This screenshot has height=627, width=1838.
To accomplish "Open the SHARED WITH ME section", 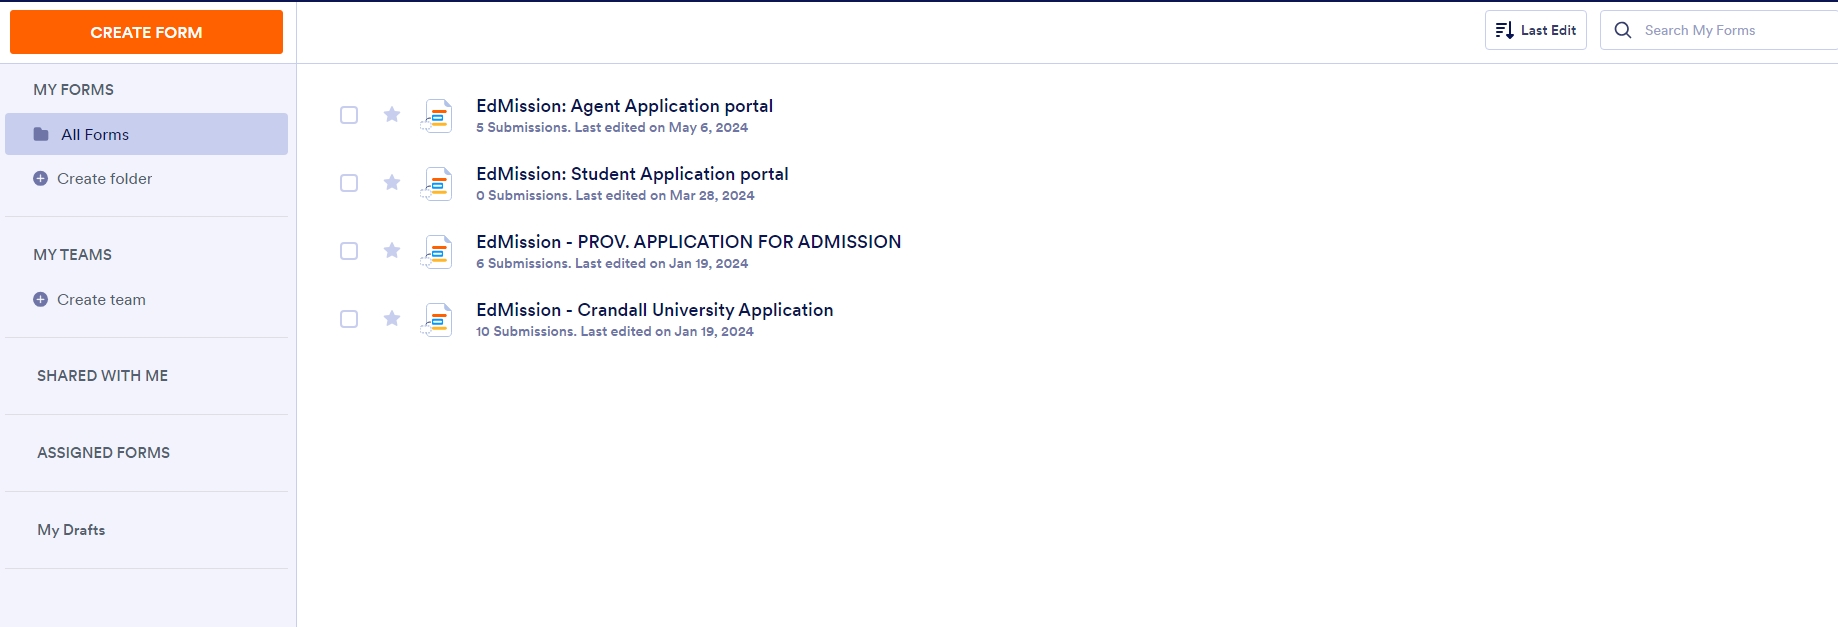I will point(102,376).
